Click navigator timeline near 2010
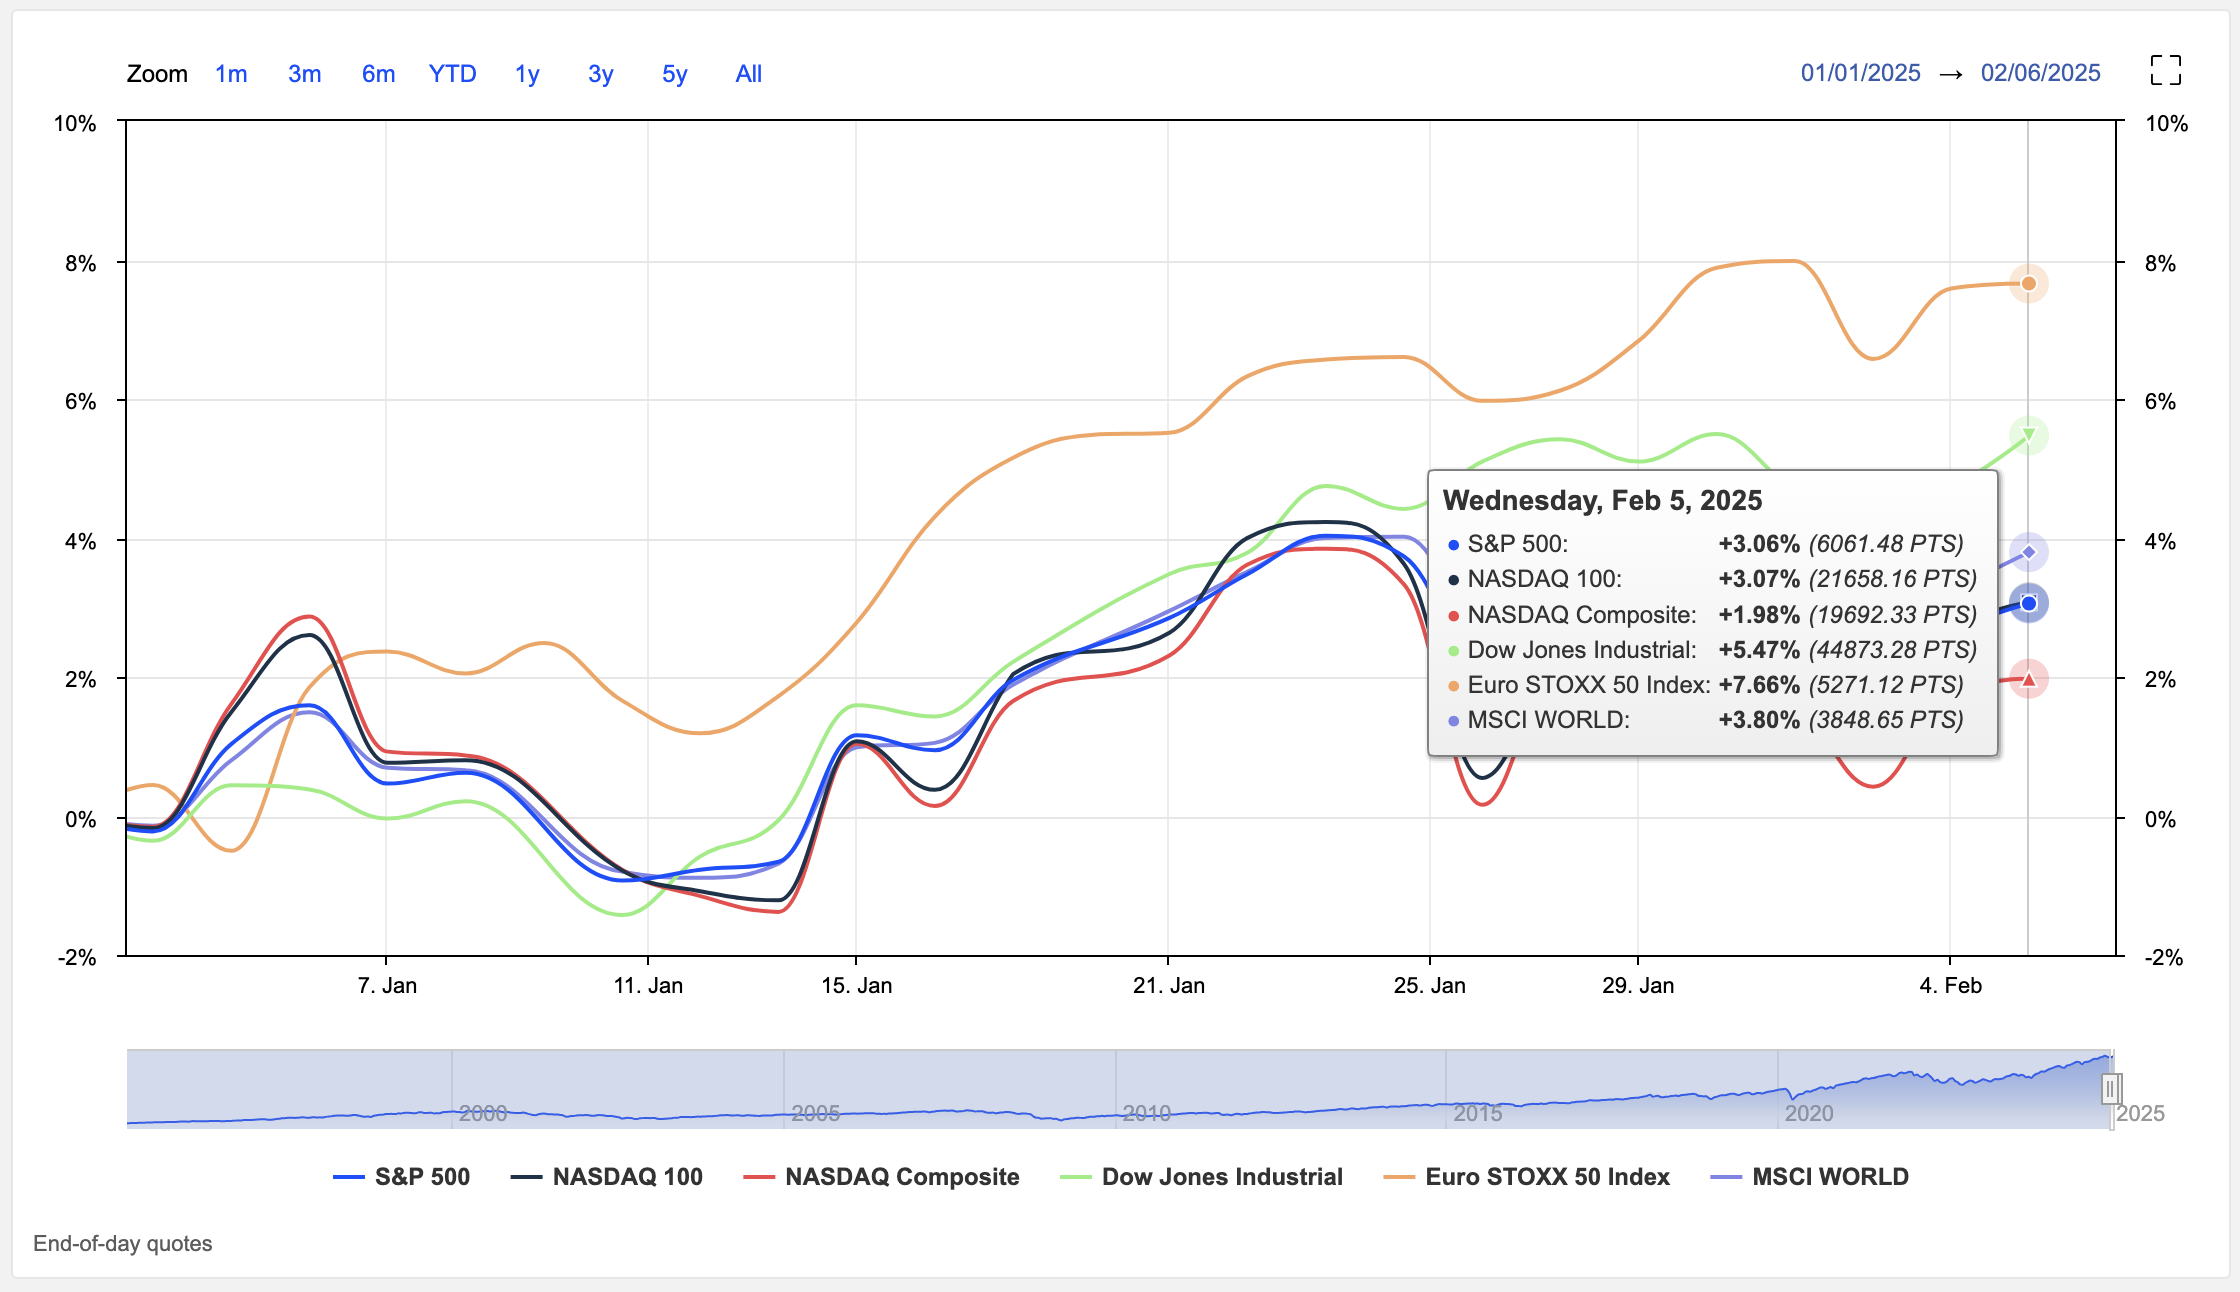Image resolution: width=2240 pixels, height=1292 pixels. point(1146,1113)
